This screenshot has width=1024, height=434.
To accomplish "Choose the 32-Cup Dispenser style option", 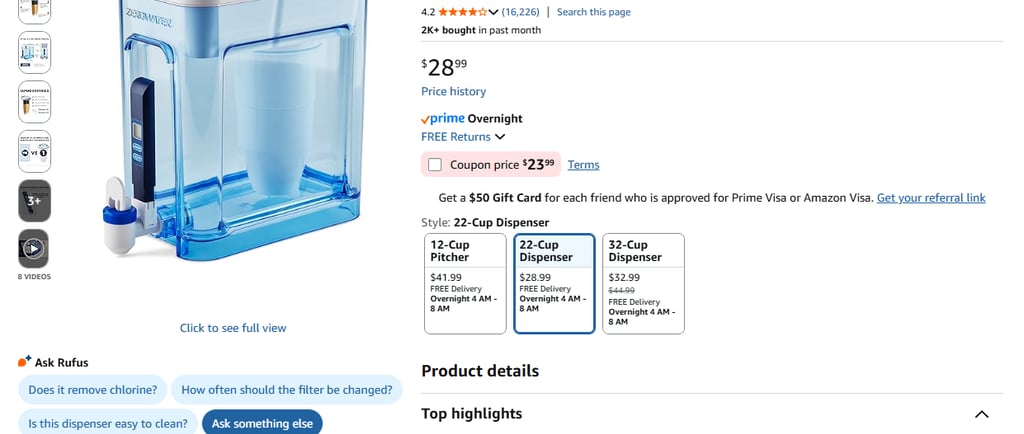I will point(643,283).
